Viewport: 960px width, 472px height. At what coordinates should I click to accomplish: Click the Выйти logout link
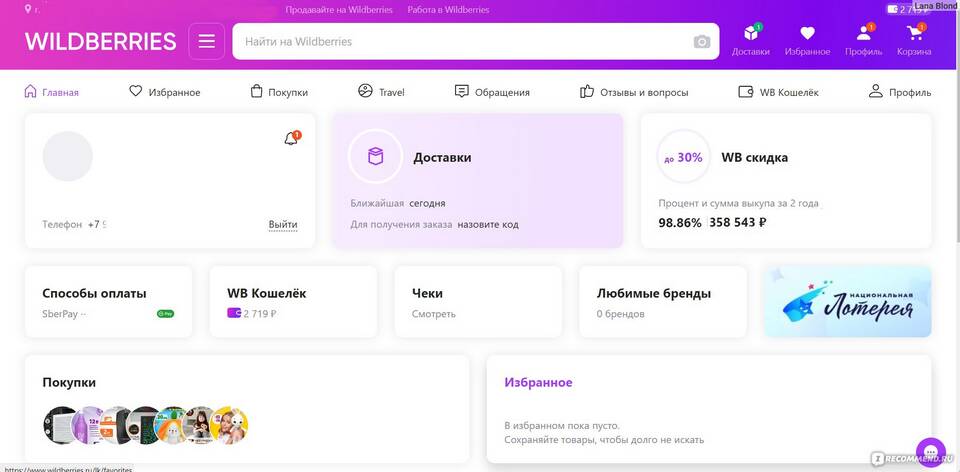pyautogui.click(x=283, y=224)
